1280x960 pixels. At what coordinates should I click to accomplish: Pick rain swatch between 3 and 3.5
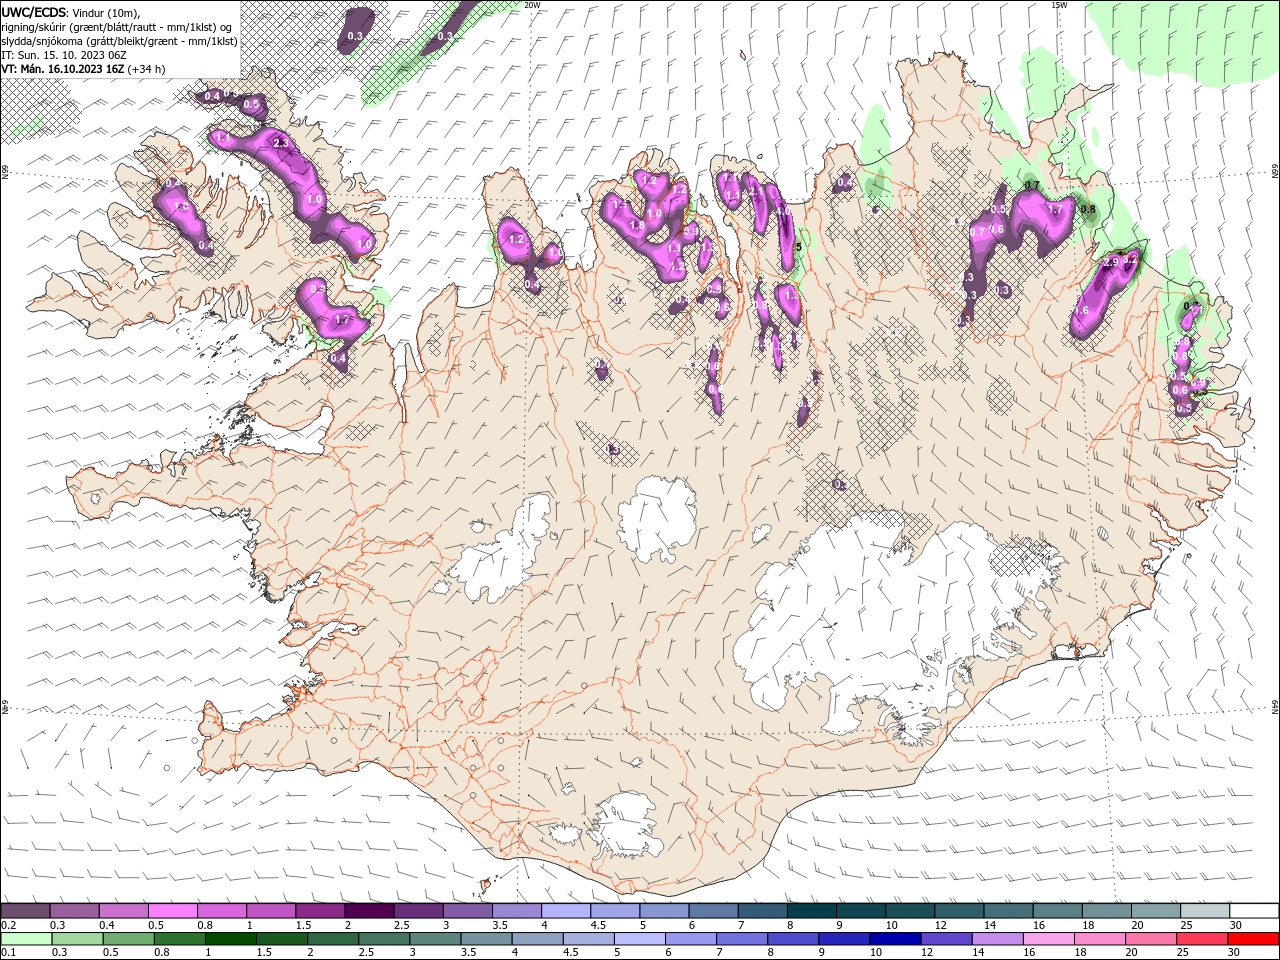[x=434, y=939]
